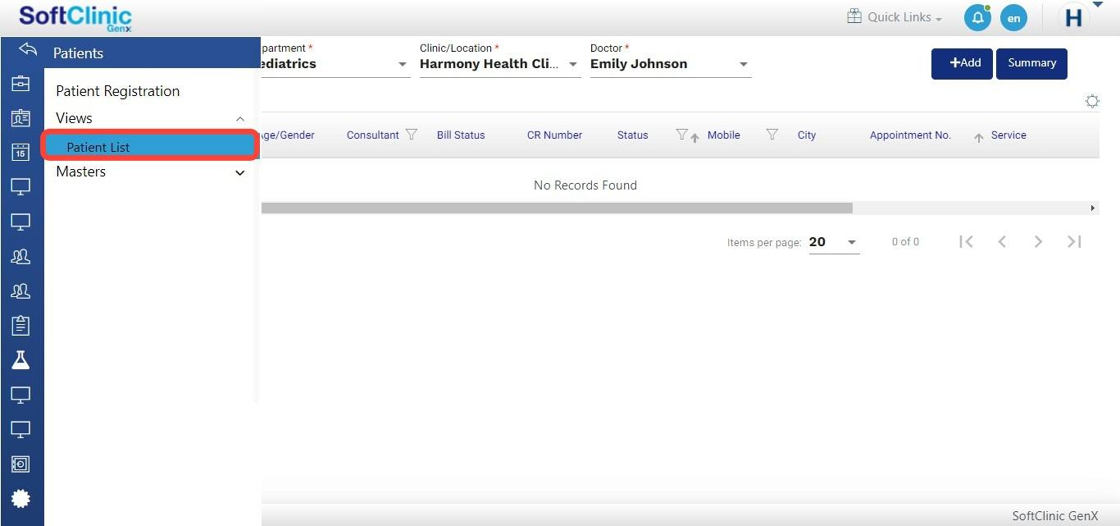Viewport: 1120px width, 526px height.
Task: Click the filter icon next to Consultant
Action: (x=411, y=135)
